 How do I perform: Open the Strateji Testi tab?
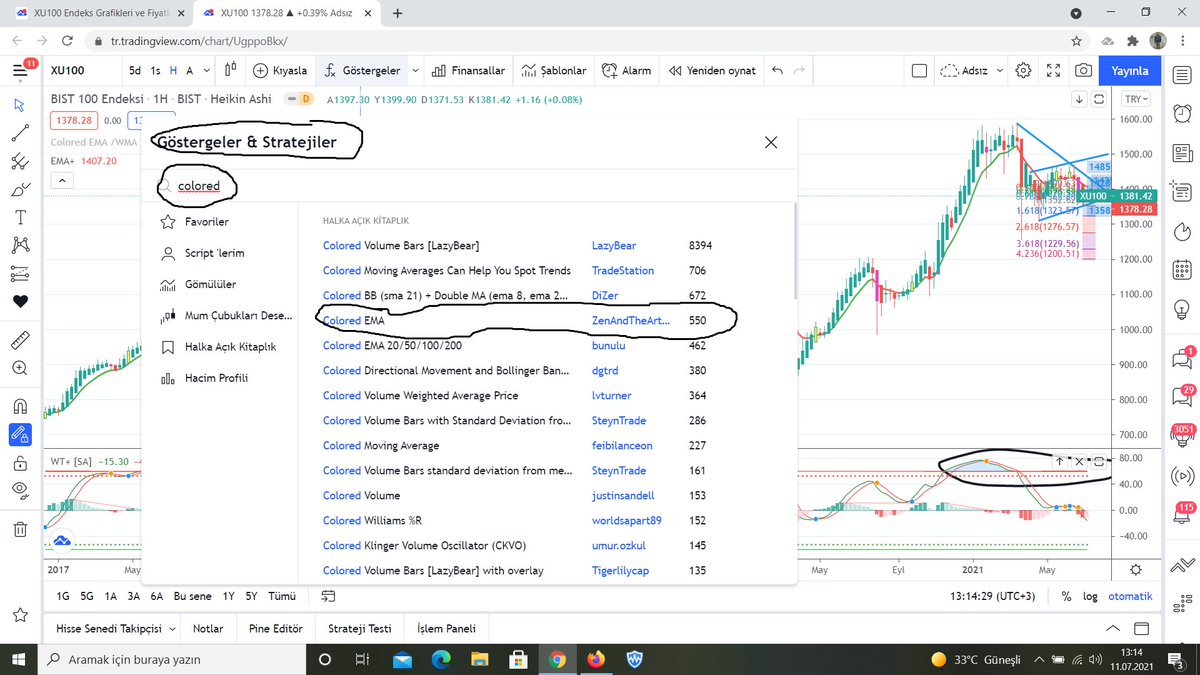pos(360,629)
